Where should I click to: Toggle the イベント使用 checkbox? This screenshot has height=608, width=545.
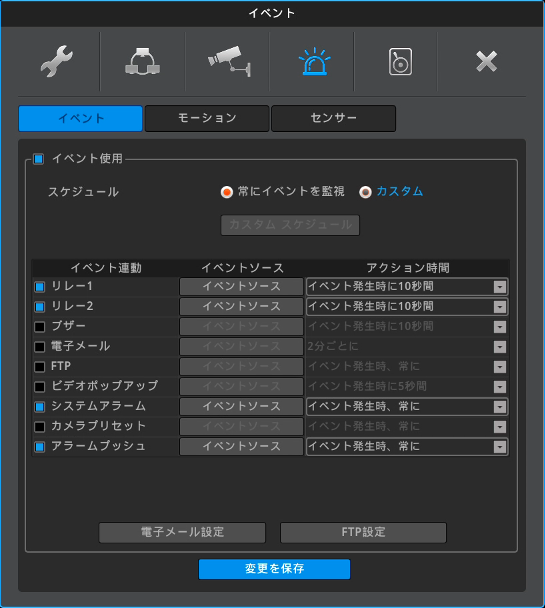tap(38, 159)
